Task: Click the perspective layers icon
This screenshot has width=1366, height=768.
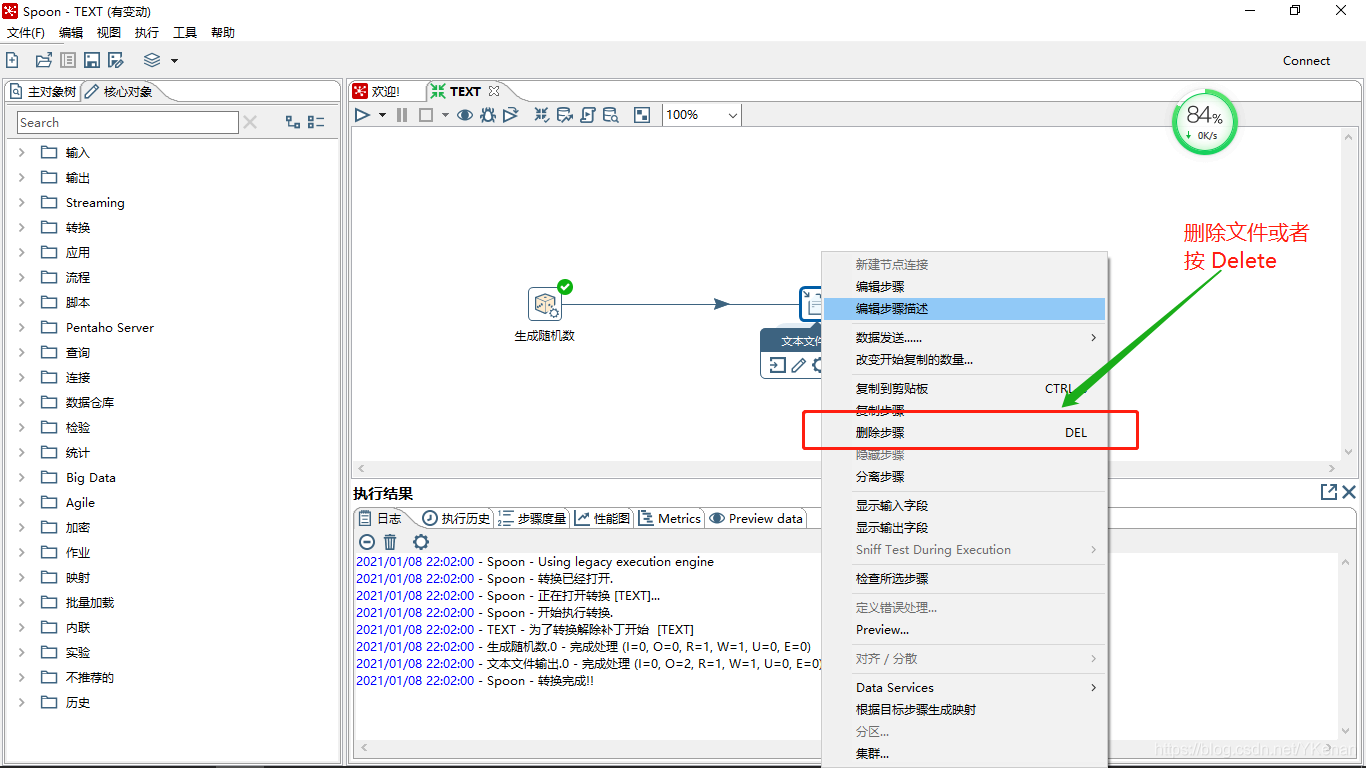Action: pyautogui.click(x=152, y=60)
